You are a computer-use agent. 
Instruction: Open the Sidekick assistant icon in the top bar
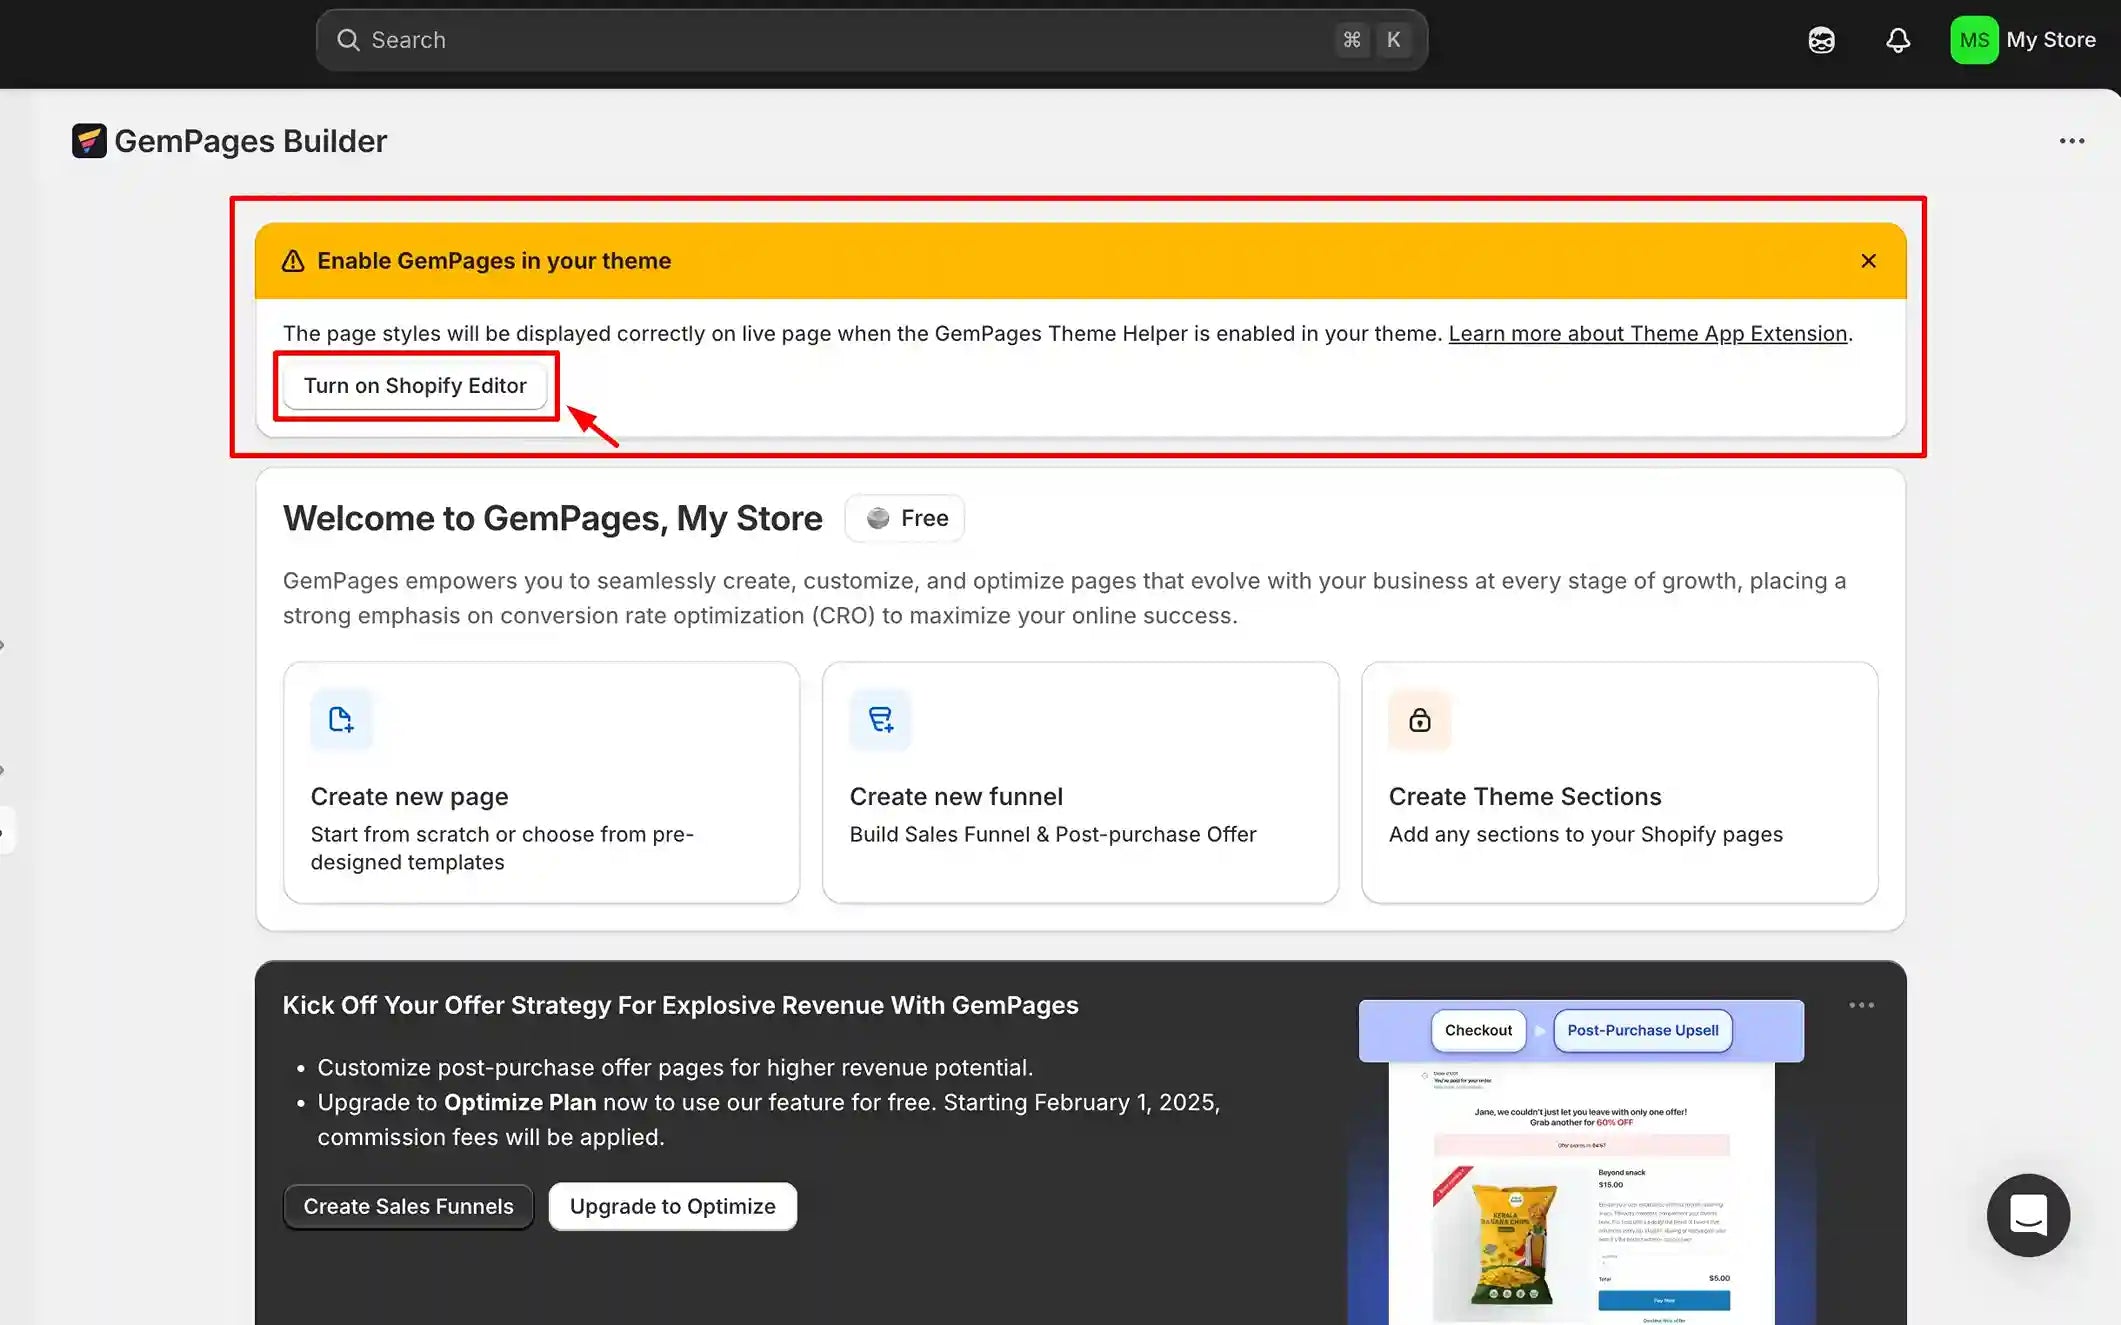coord(1821,40)
